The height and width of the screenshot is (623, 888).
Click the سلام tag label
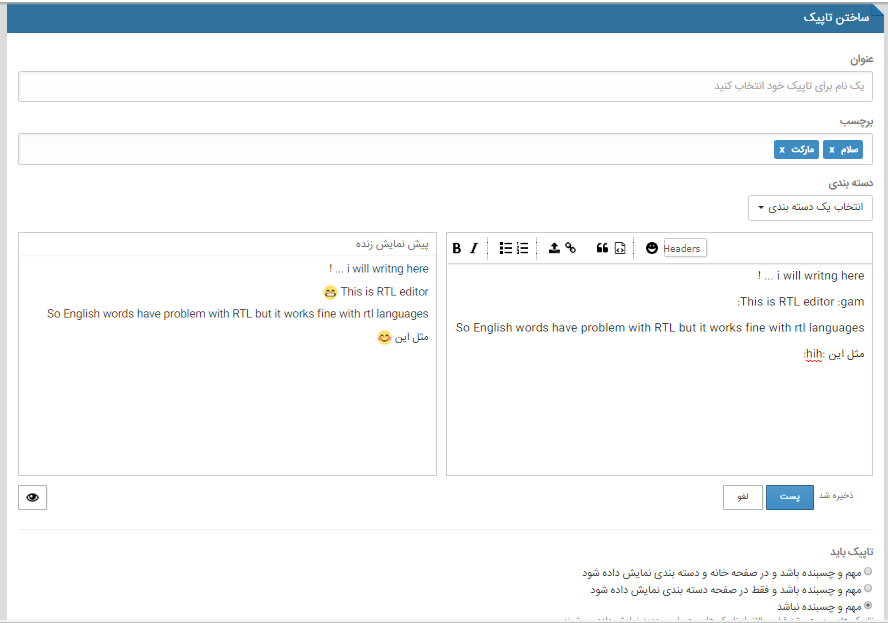point(849,150)
